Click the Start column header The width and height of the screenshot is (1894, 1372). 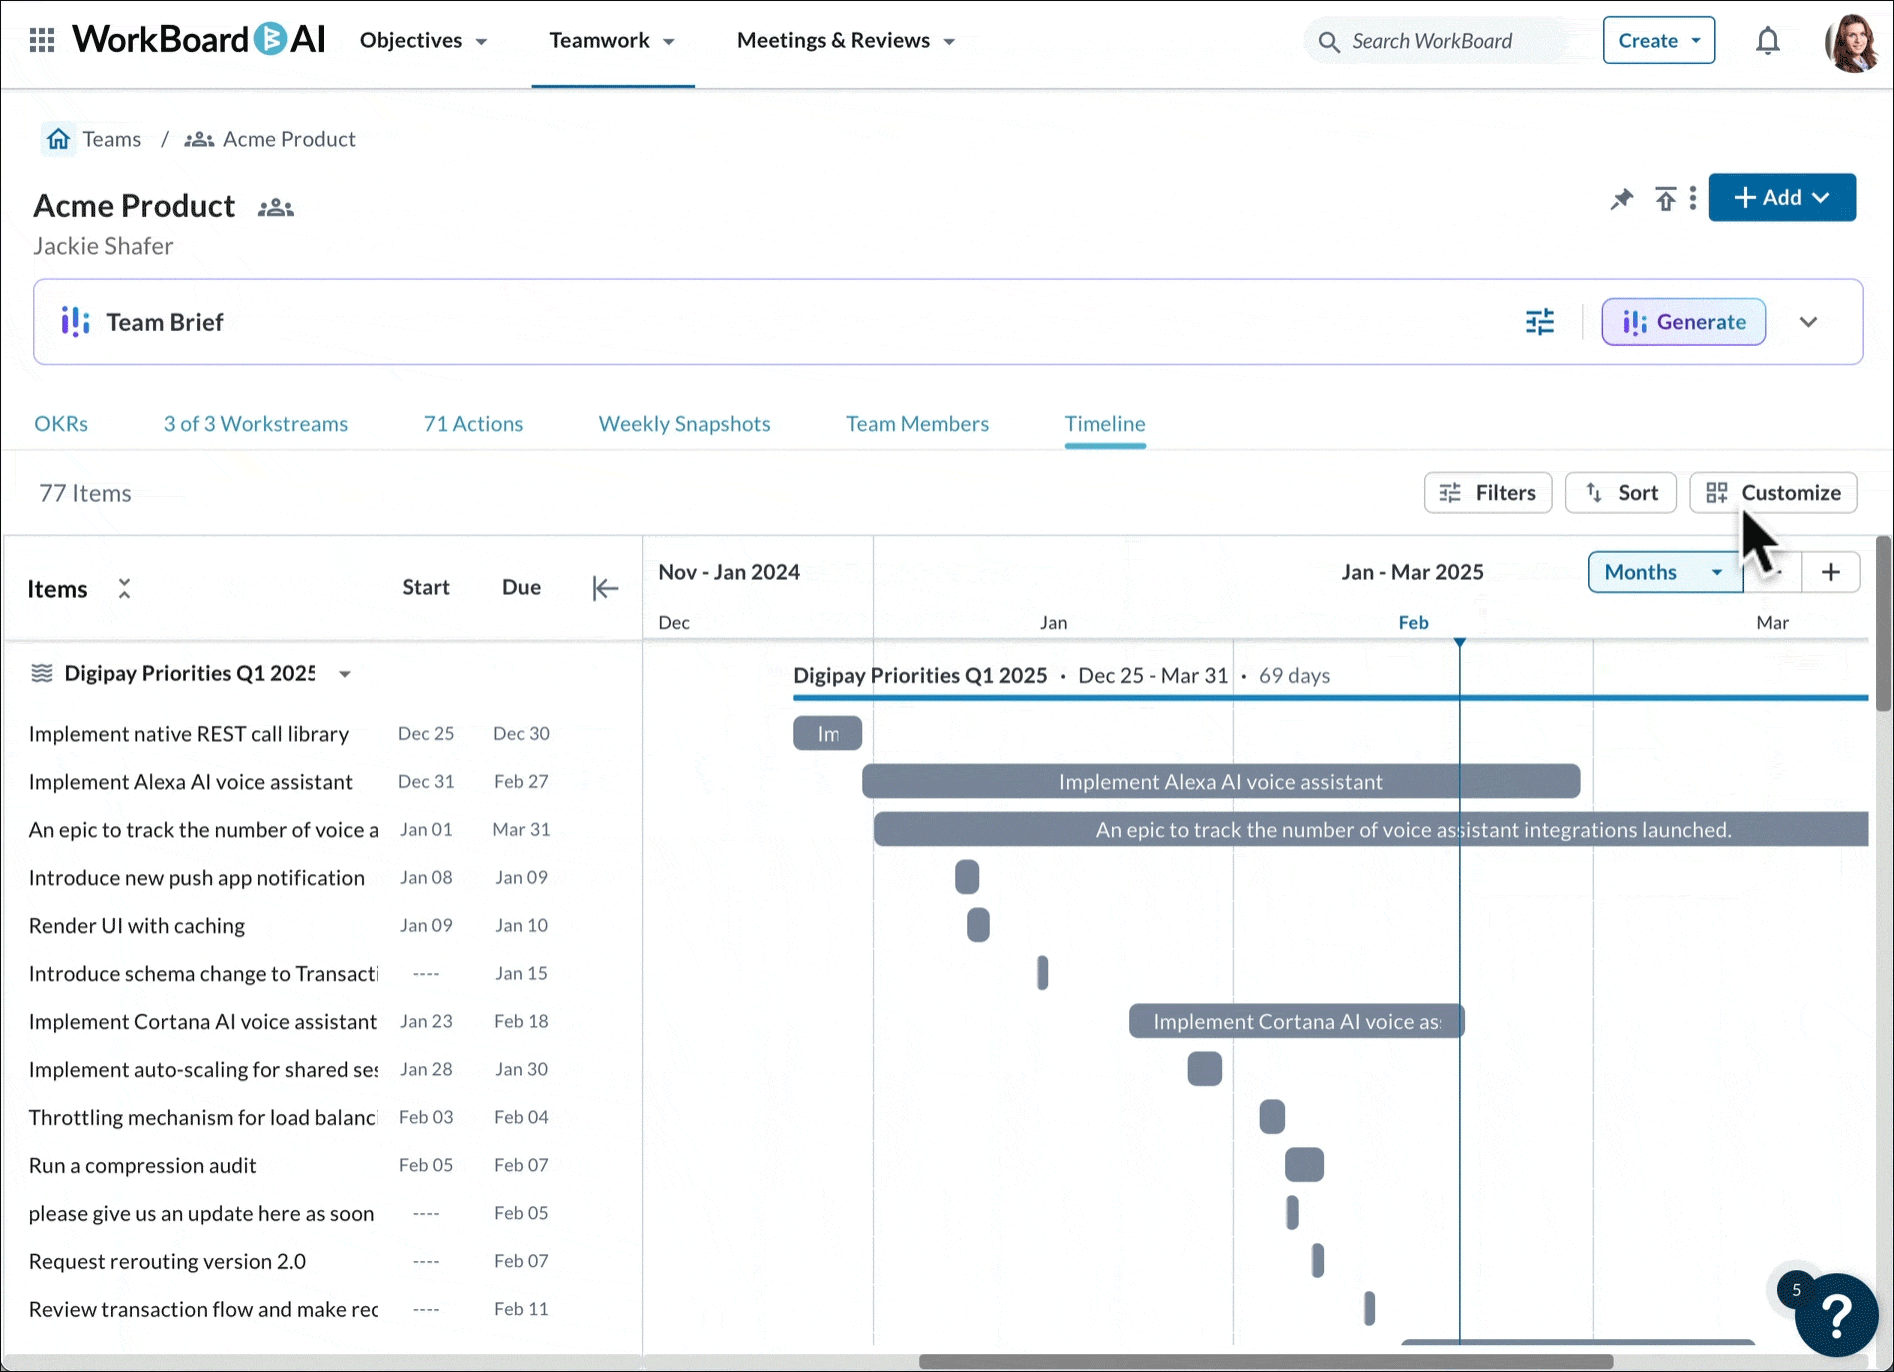pyautogui.click(x=426, y=588)
